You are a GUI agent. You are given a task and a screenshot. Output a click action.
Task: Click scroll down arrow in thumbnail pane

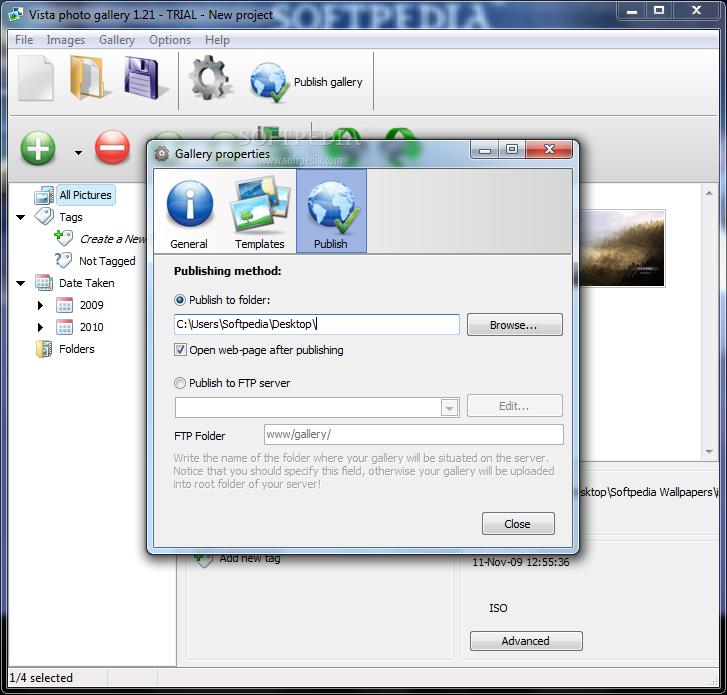coord(709,451)
